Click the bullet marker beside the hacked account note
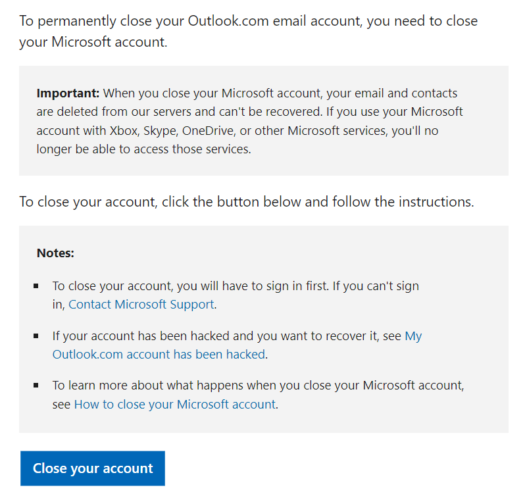The image size is (525, 500). point(36,336)
